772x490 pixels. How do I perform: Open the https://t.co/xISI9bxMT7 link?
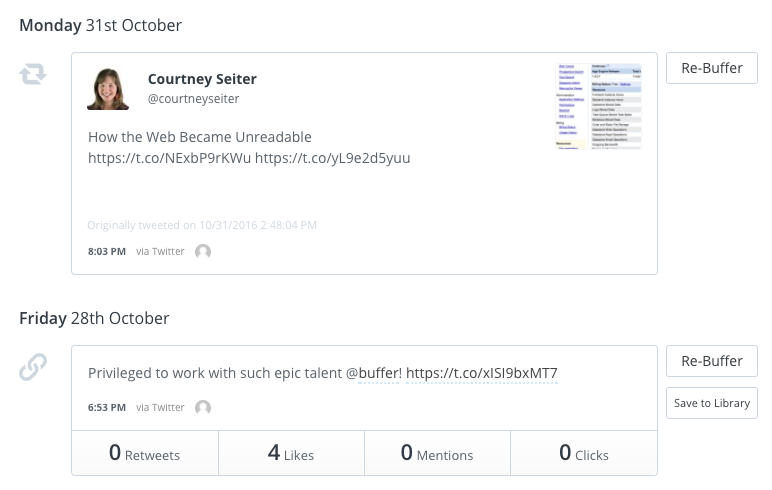(x=482, y=373)
